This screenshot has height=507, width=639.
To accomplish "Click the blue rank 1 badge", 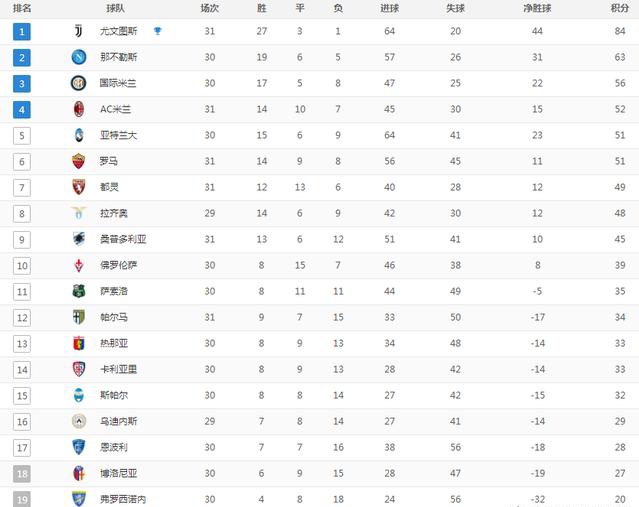I will 22,31.
